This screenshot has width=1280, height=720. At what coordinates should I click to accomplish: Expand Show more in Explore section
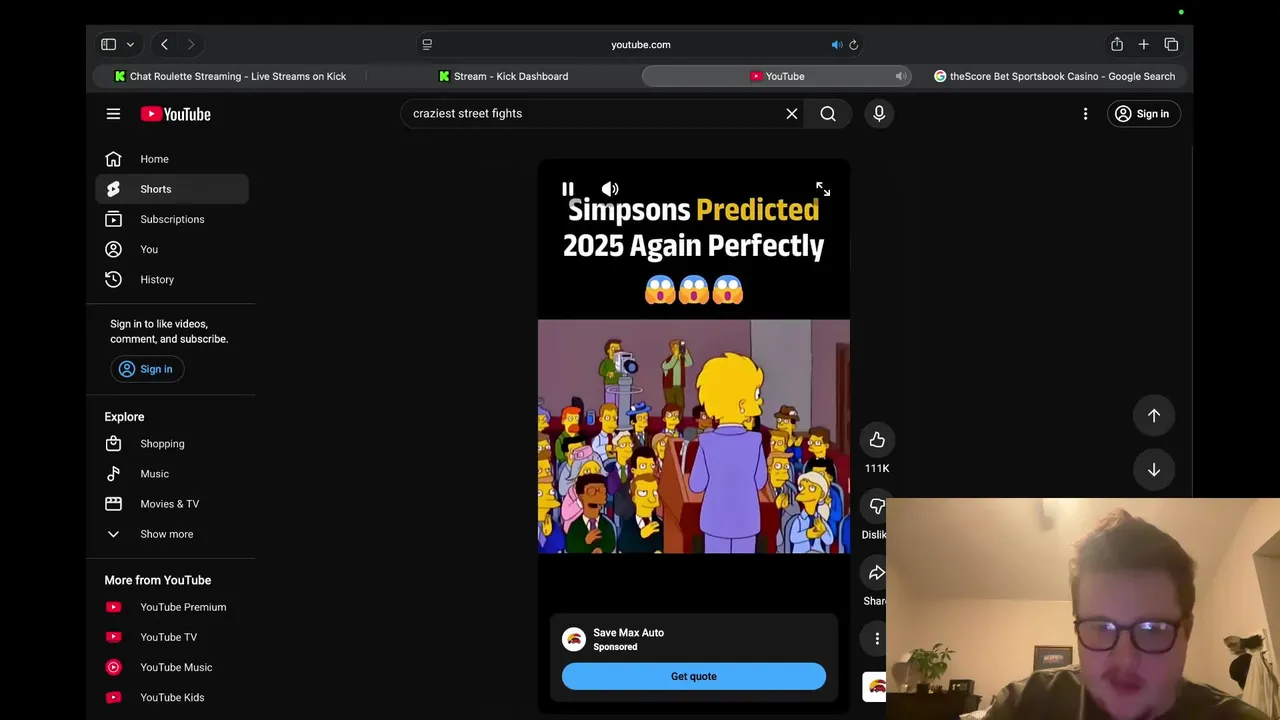(172, 534)
